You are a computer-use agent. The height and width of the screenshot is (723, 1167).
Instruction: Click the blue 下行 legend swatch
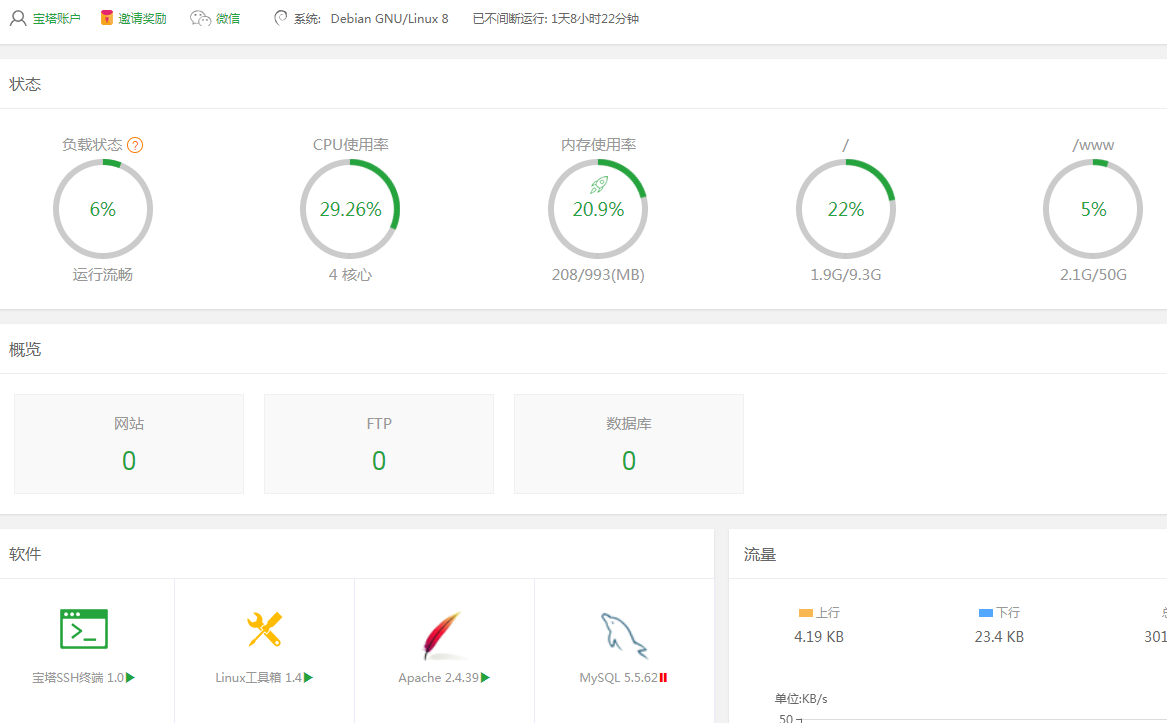(x=985, y=613)
